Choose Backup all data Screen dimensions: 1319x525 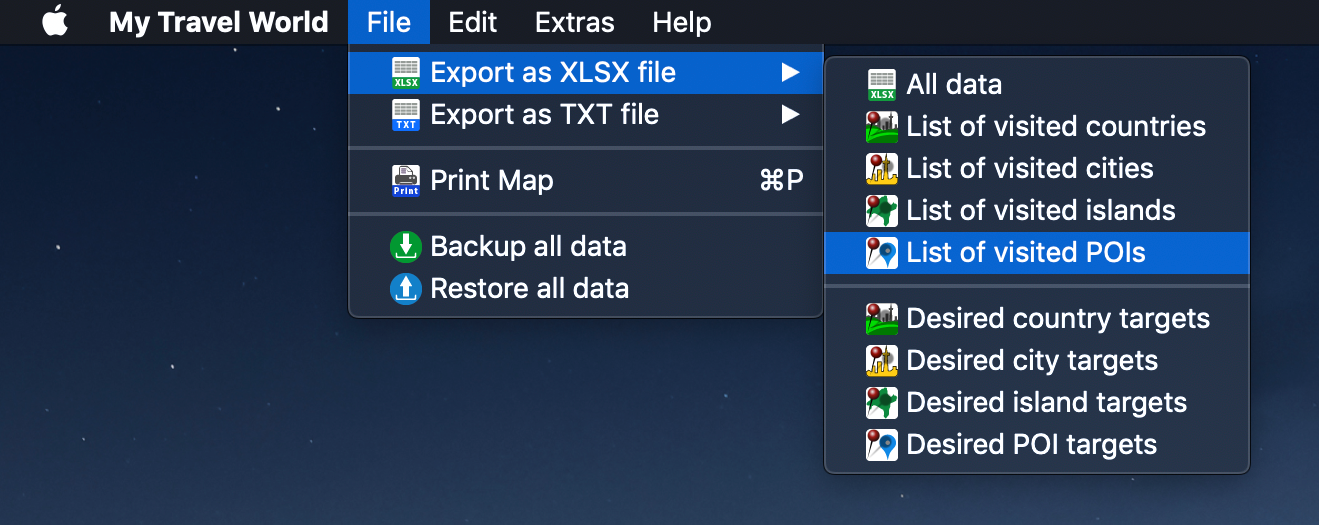click(x=585, y=247)
